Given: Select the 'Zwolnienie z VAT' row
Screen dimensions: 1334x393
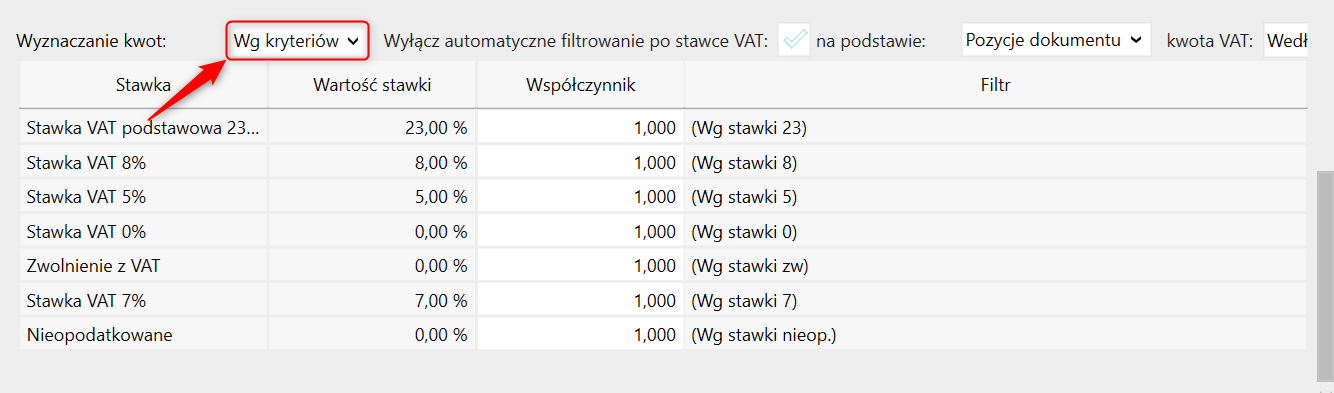Looking at the screenshot, I should [663, 266].
